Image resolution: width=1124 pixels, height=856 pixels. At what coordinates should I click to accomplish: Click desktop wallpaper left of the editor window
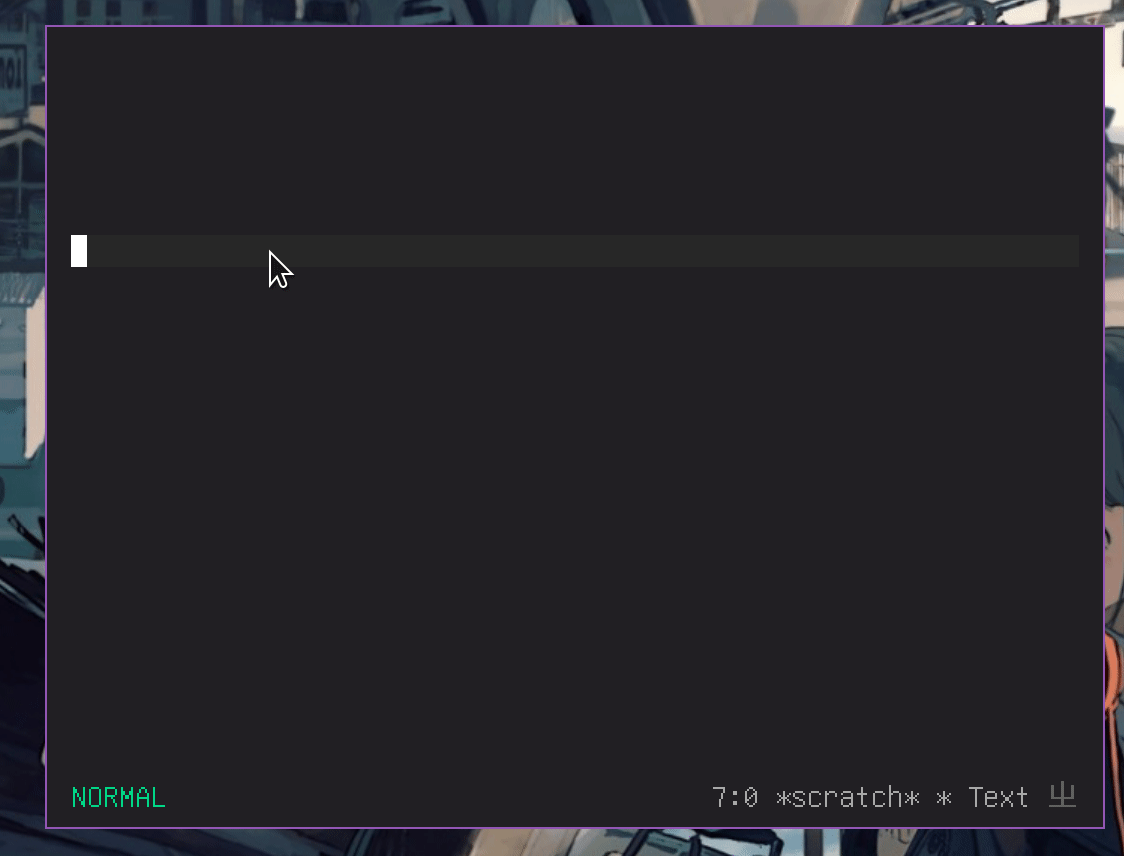22,430
